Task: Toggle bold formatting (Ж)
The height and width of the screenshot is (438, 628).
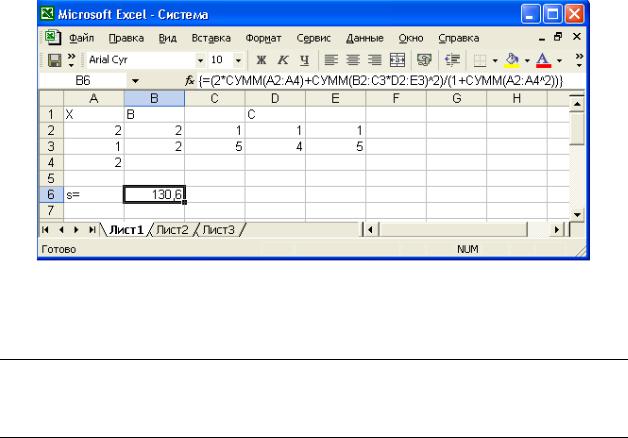Action: tap(261, 60)
